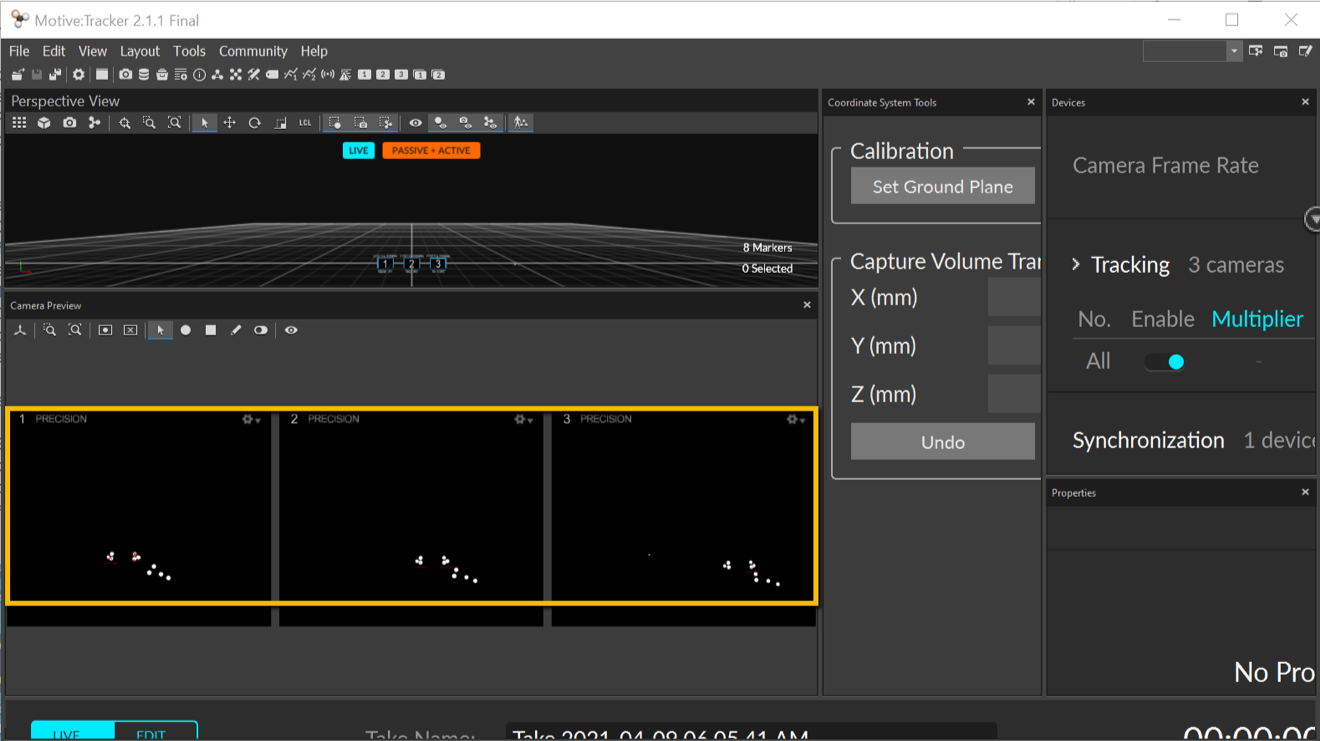Select the circle mask tool

(186, 330)
